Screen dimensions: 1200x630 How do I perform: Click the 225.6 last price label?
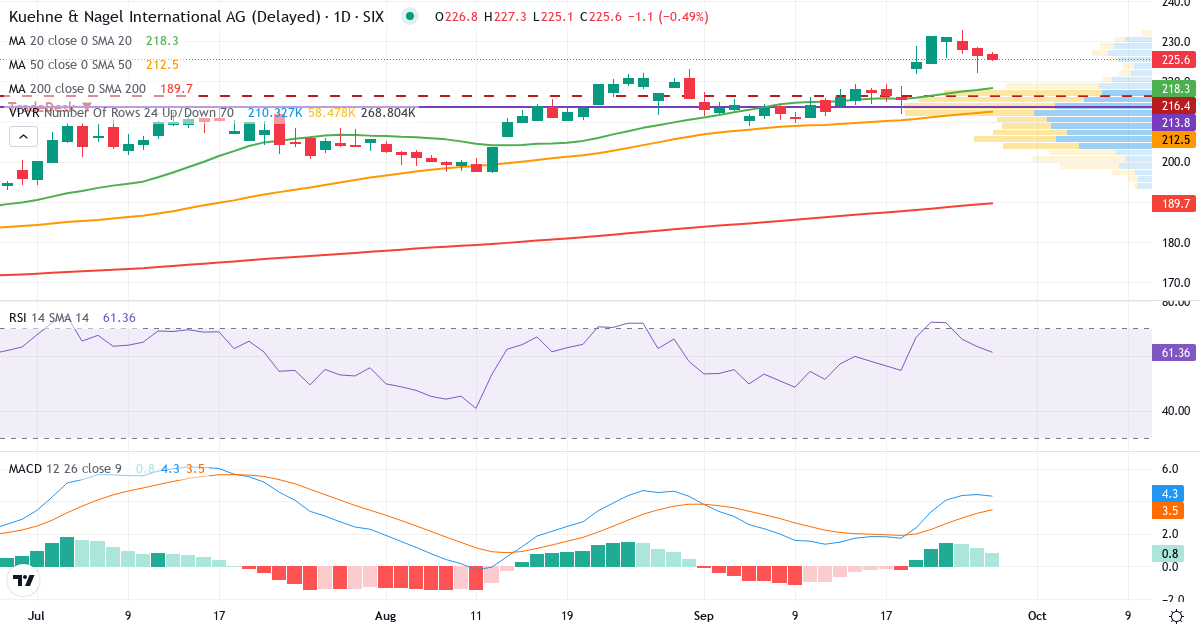pos(1176,59)
